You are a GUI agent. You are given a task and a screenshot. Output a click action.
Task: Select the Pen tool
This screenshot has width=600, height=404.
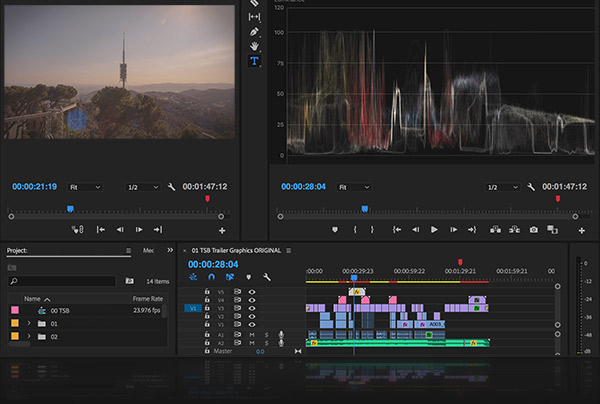click(x=254, y=31)
